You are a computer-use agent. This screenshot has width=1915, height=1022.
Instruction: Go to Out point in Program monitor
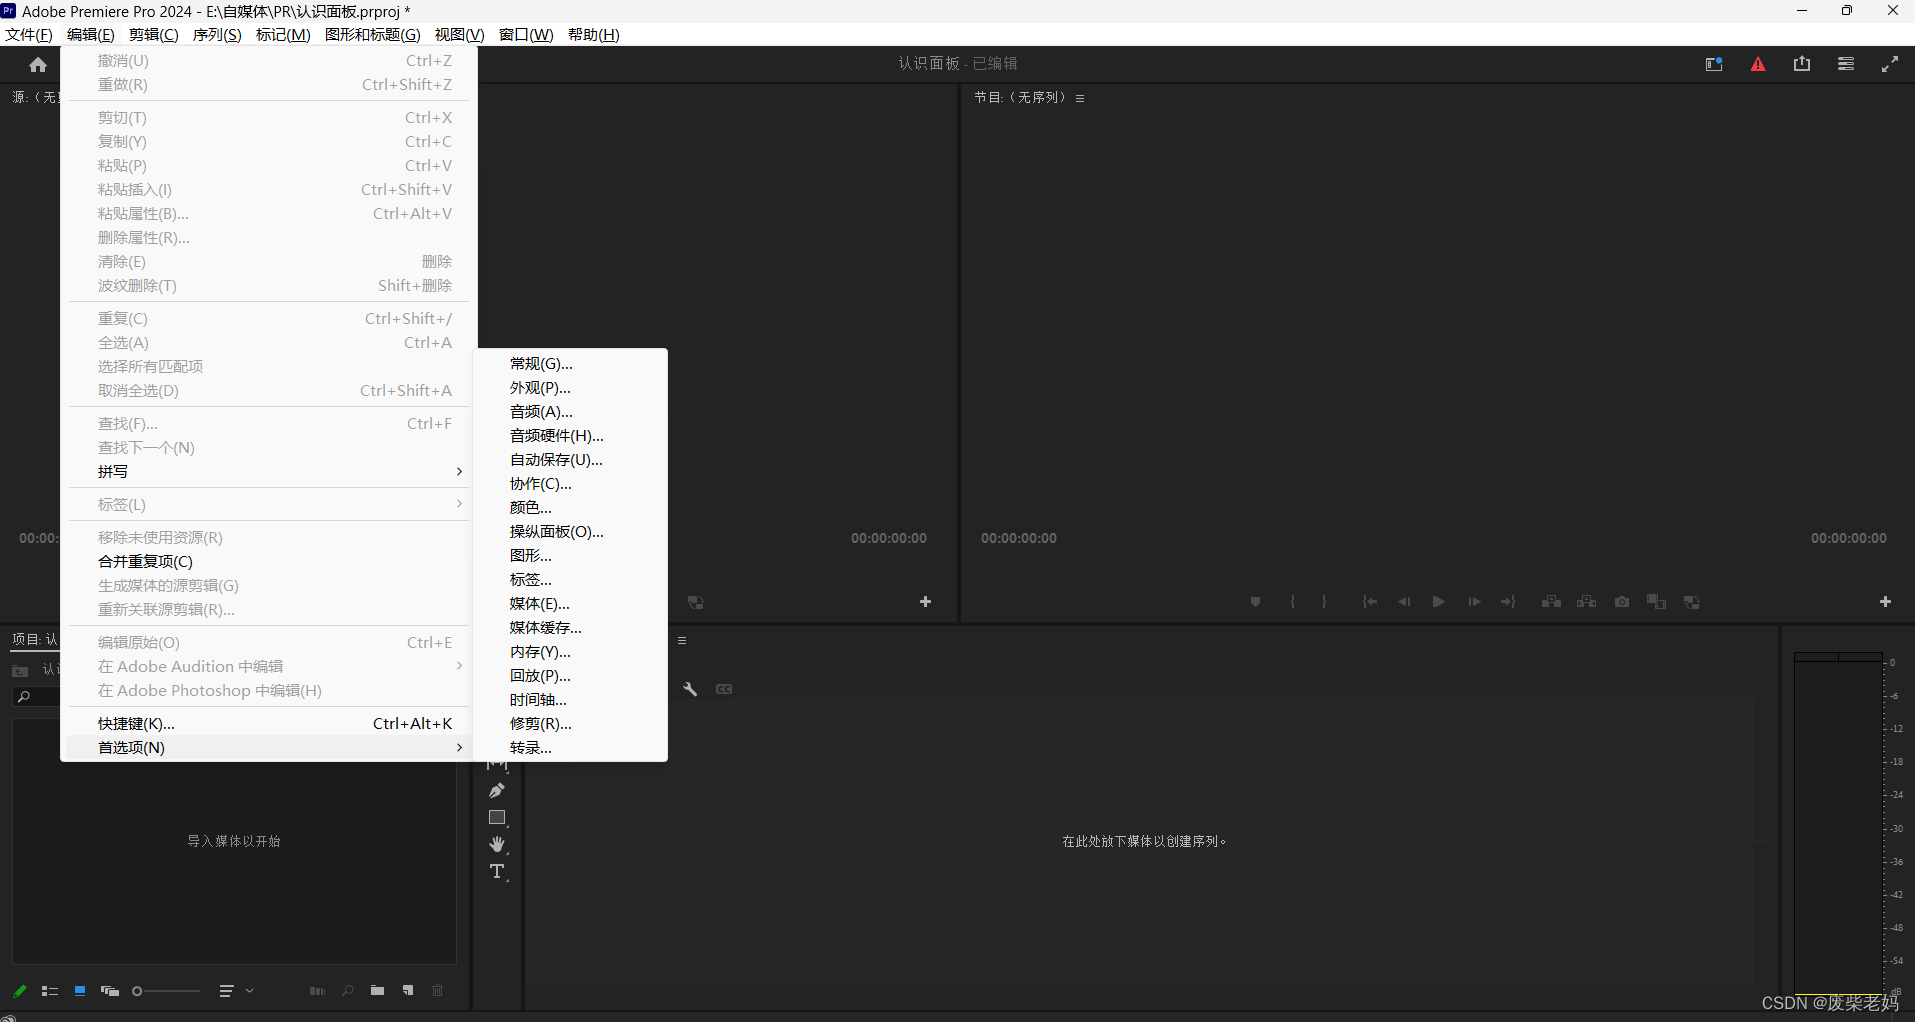point(1508,602)
